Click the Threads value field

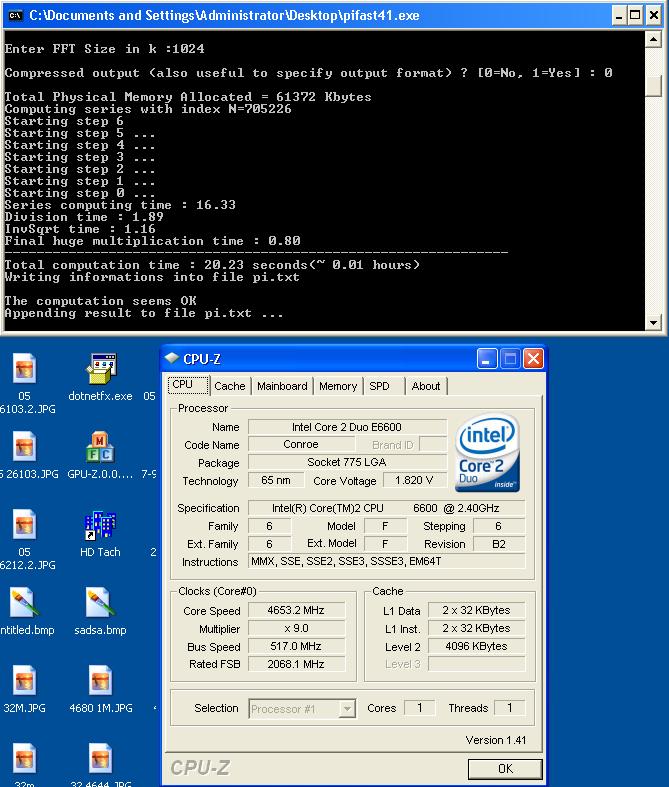tap(510, 708)
